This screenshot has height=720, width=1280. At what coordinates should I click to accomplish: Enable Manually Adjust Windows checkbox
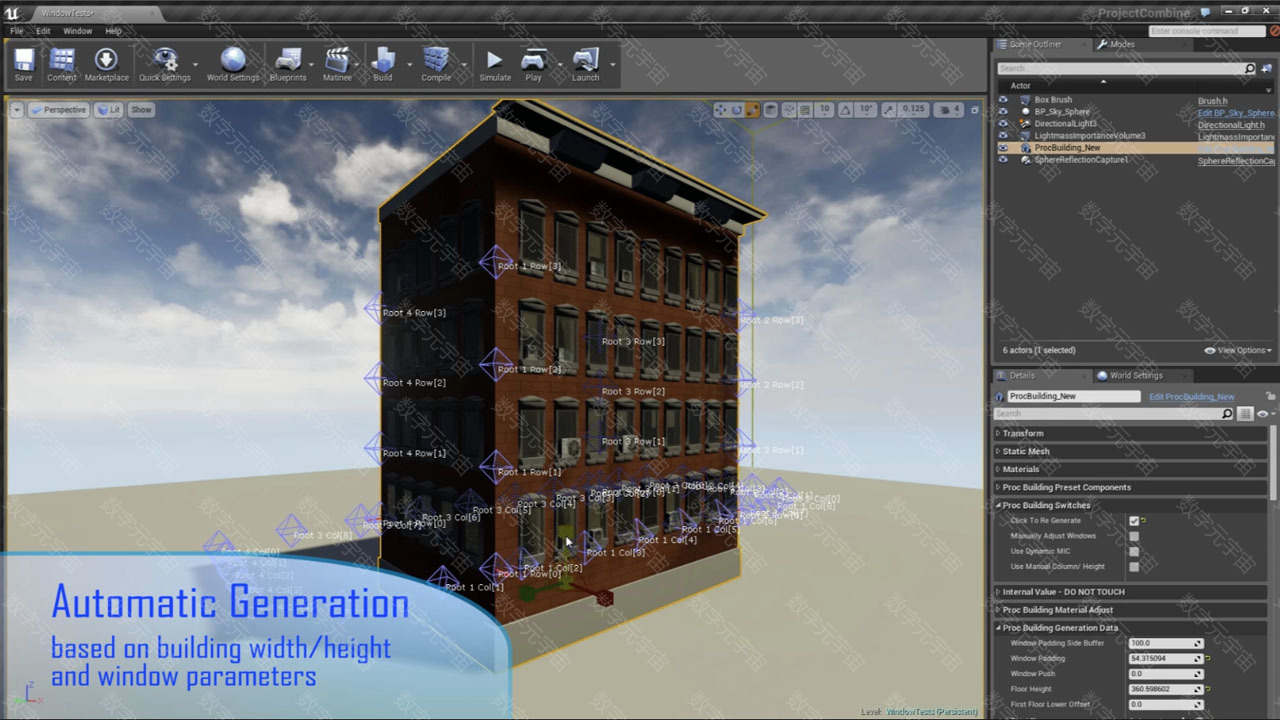pos(1134,536)
